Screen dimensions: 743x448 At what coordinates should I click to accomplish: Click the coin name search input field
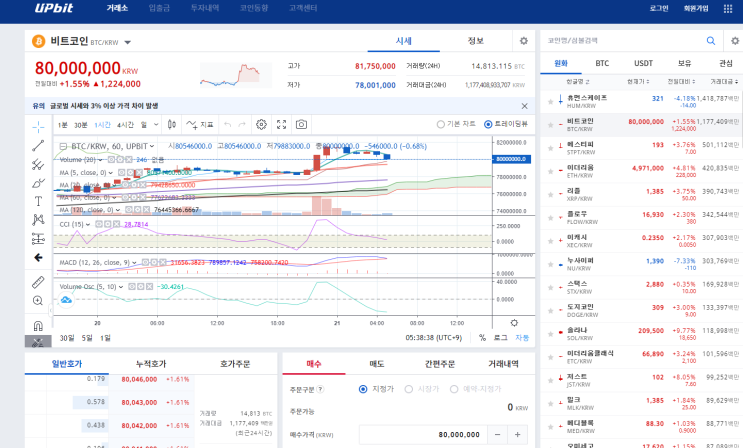click(x=623, y=41)
